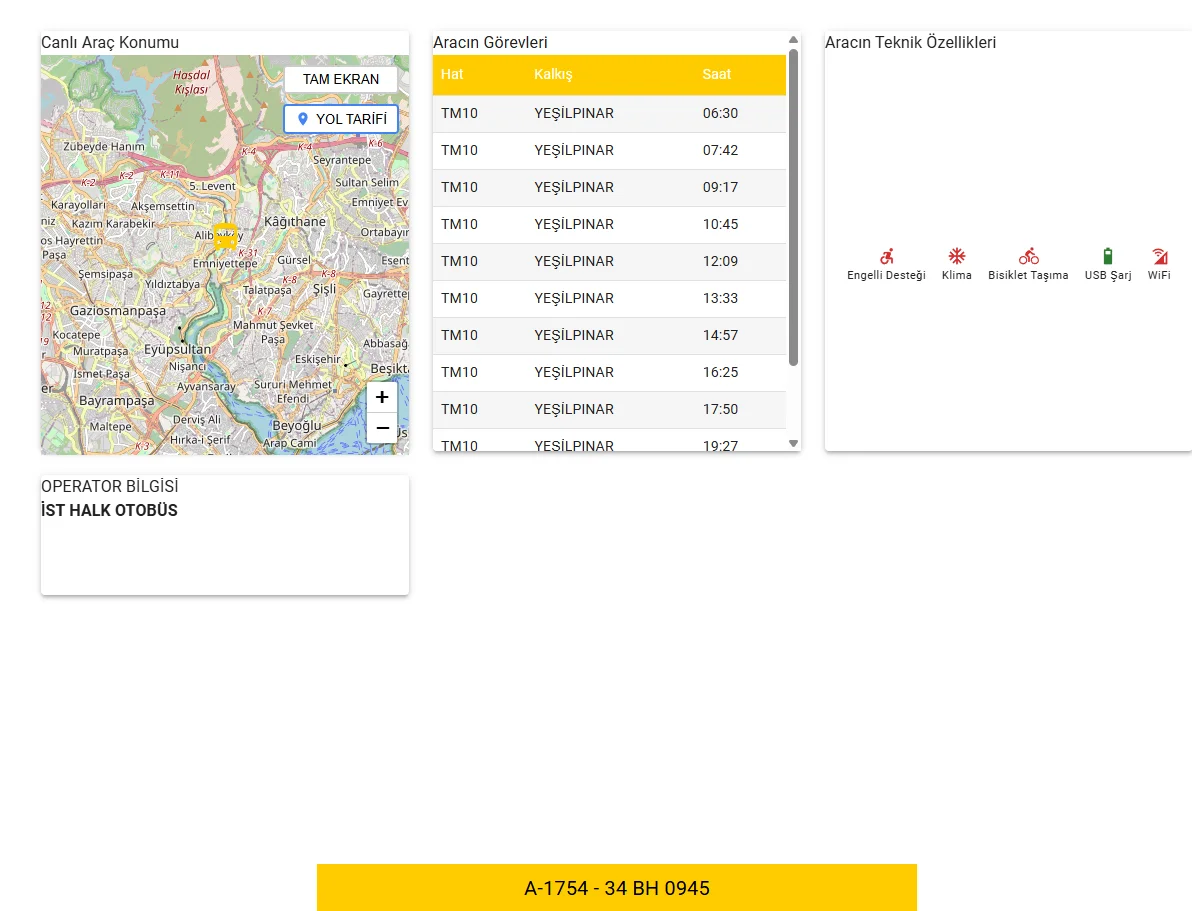Click the Klima snowflake icon

click(956, 256)
